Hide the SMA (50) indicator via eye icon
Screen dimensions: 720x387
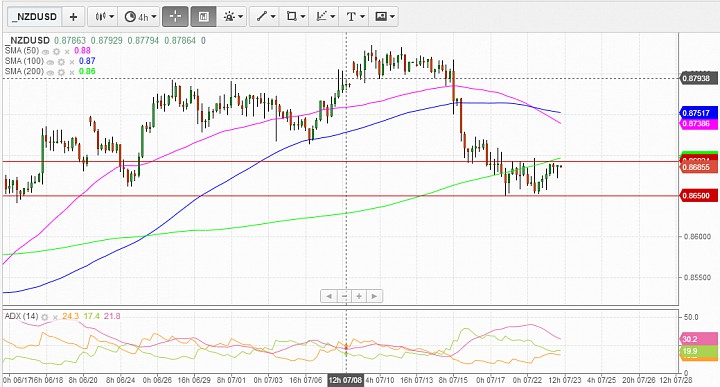pos(46,51)
